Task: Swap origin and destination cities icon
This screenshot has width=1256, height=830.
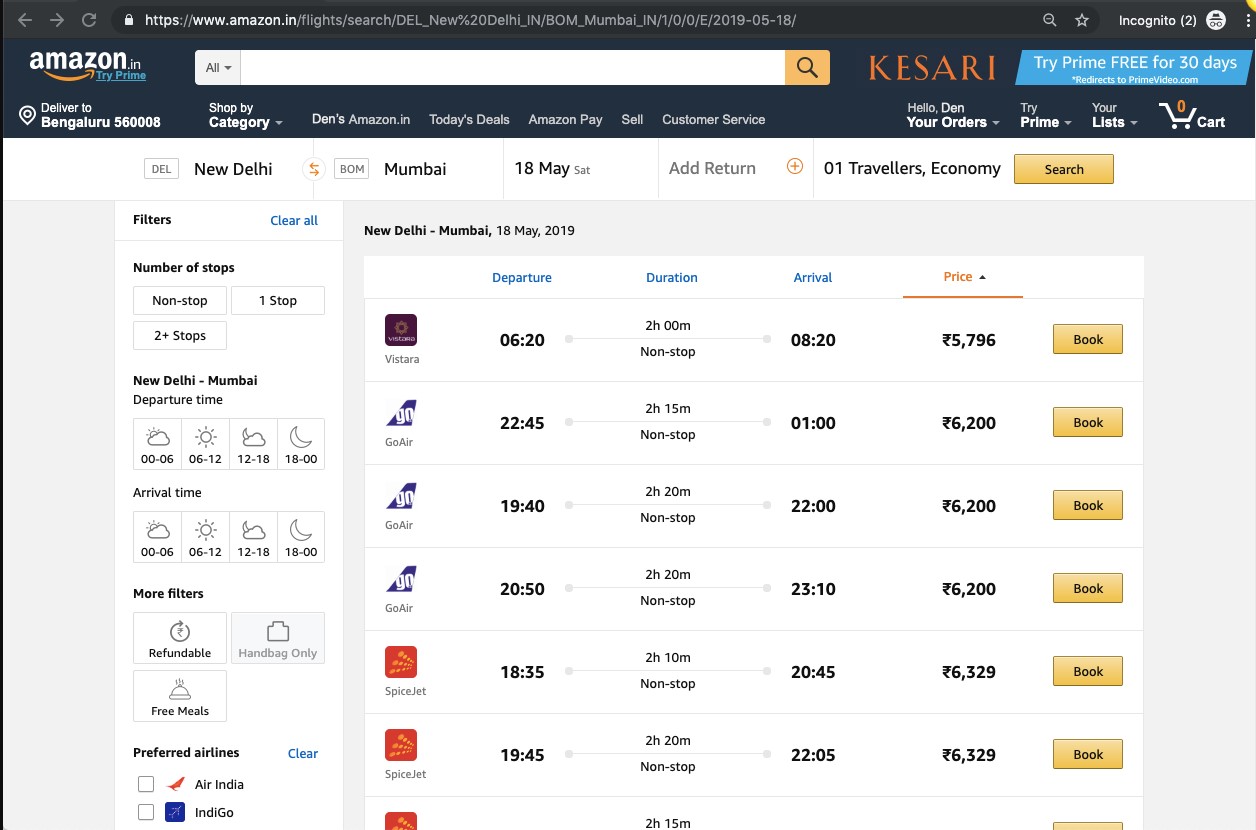Action: (x=314, y=169)
